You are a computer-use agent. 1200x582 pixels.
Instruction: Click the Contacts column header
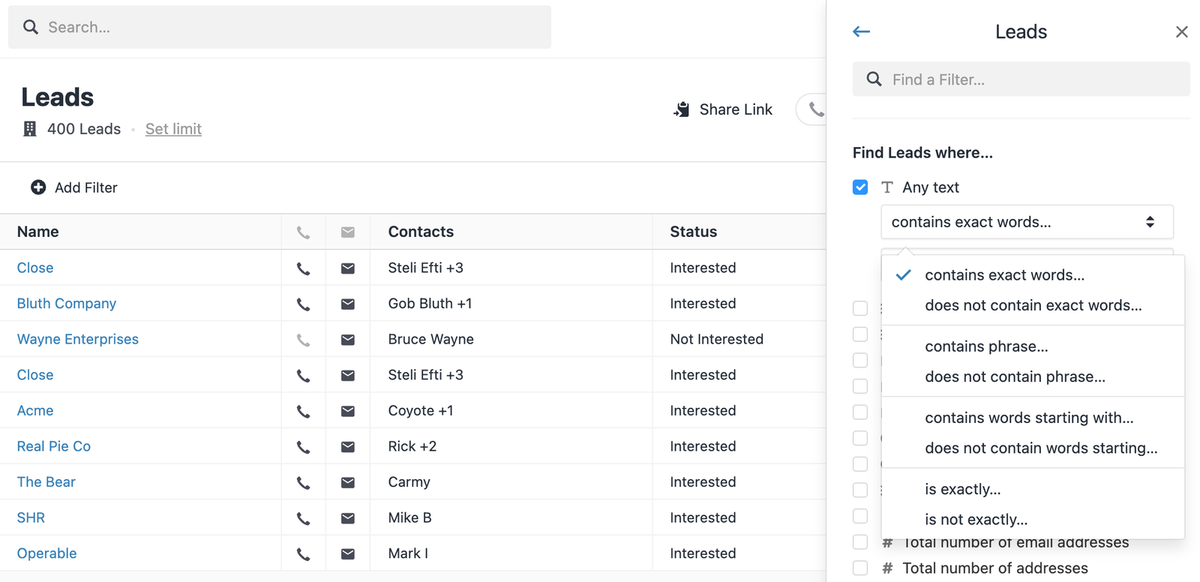421,232
